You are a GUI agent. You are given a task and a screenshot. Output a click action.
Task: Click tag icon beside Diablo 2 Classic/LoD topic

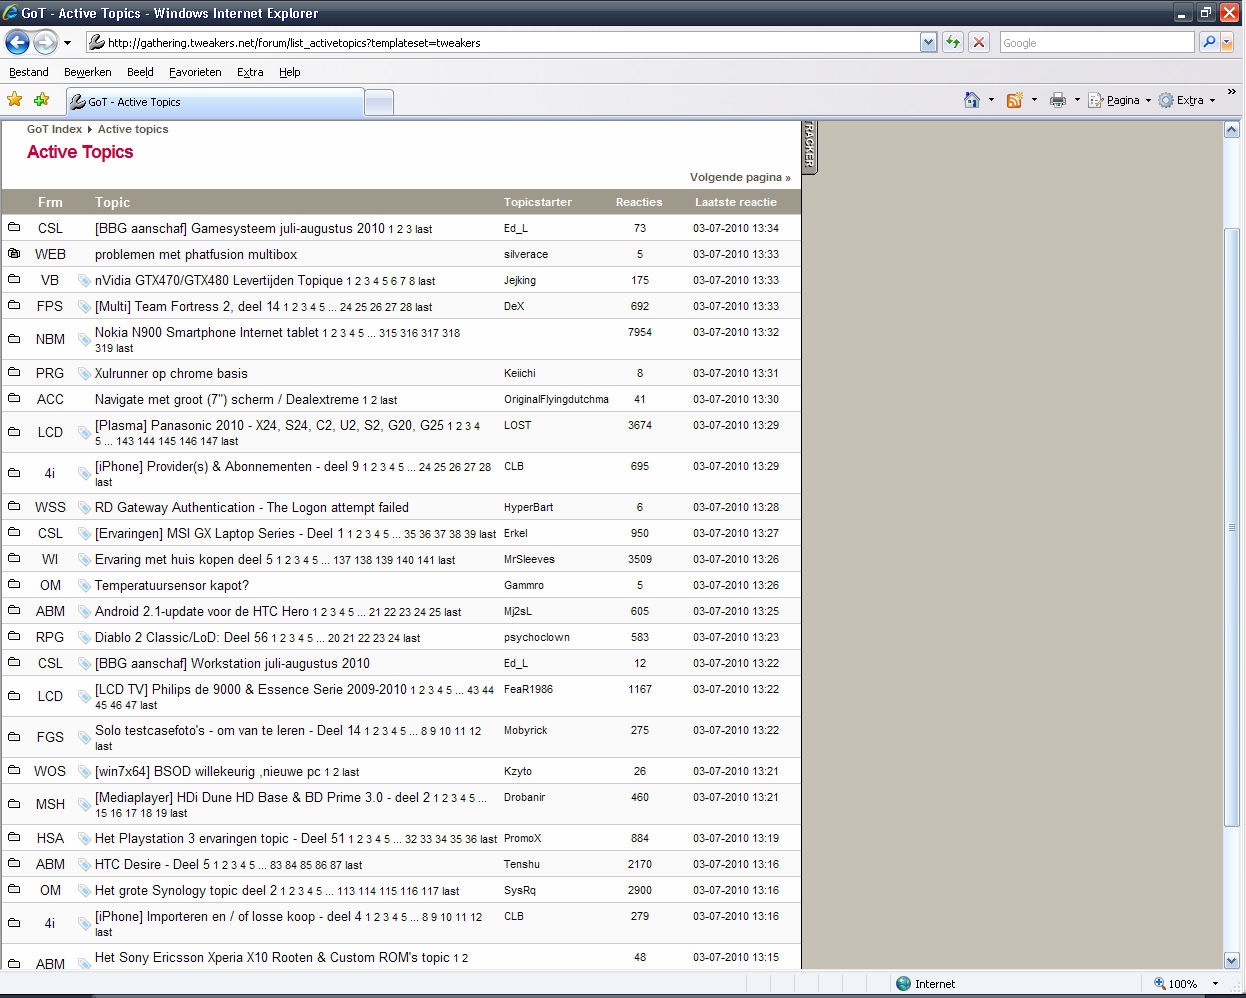84,637
